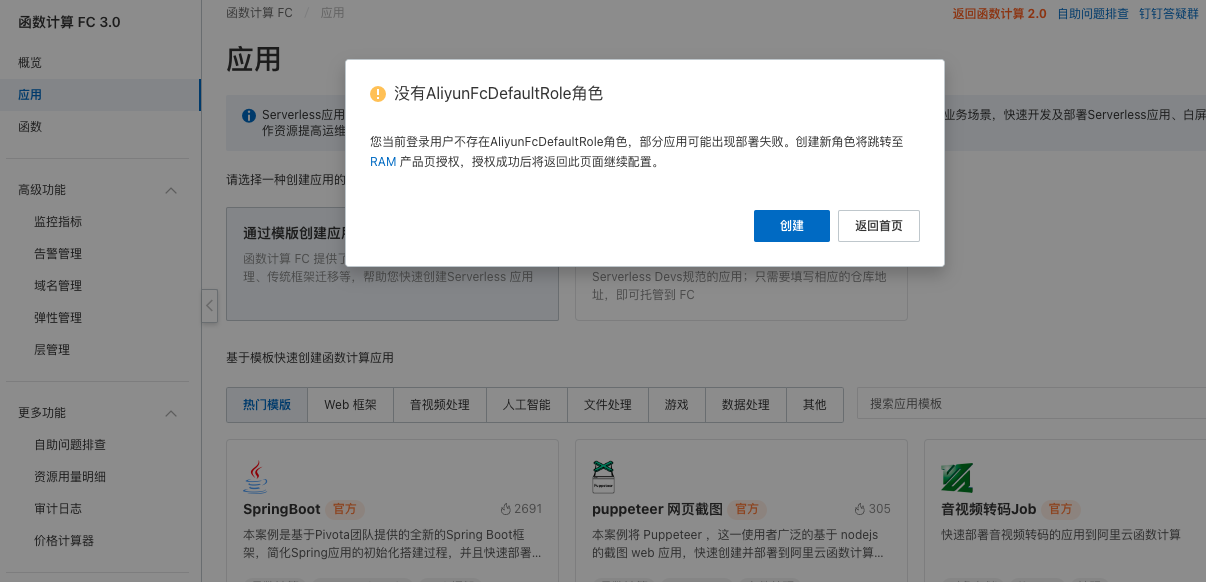Select the 热门模版 tab
This screenshot has width=1206, height=582.
pyautogui.click(x=267, y=405)
